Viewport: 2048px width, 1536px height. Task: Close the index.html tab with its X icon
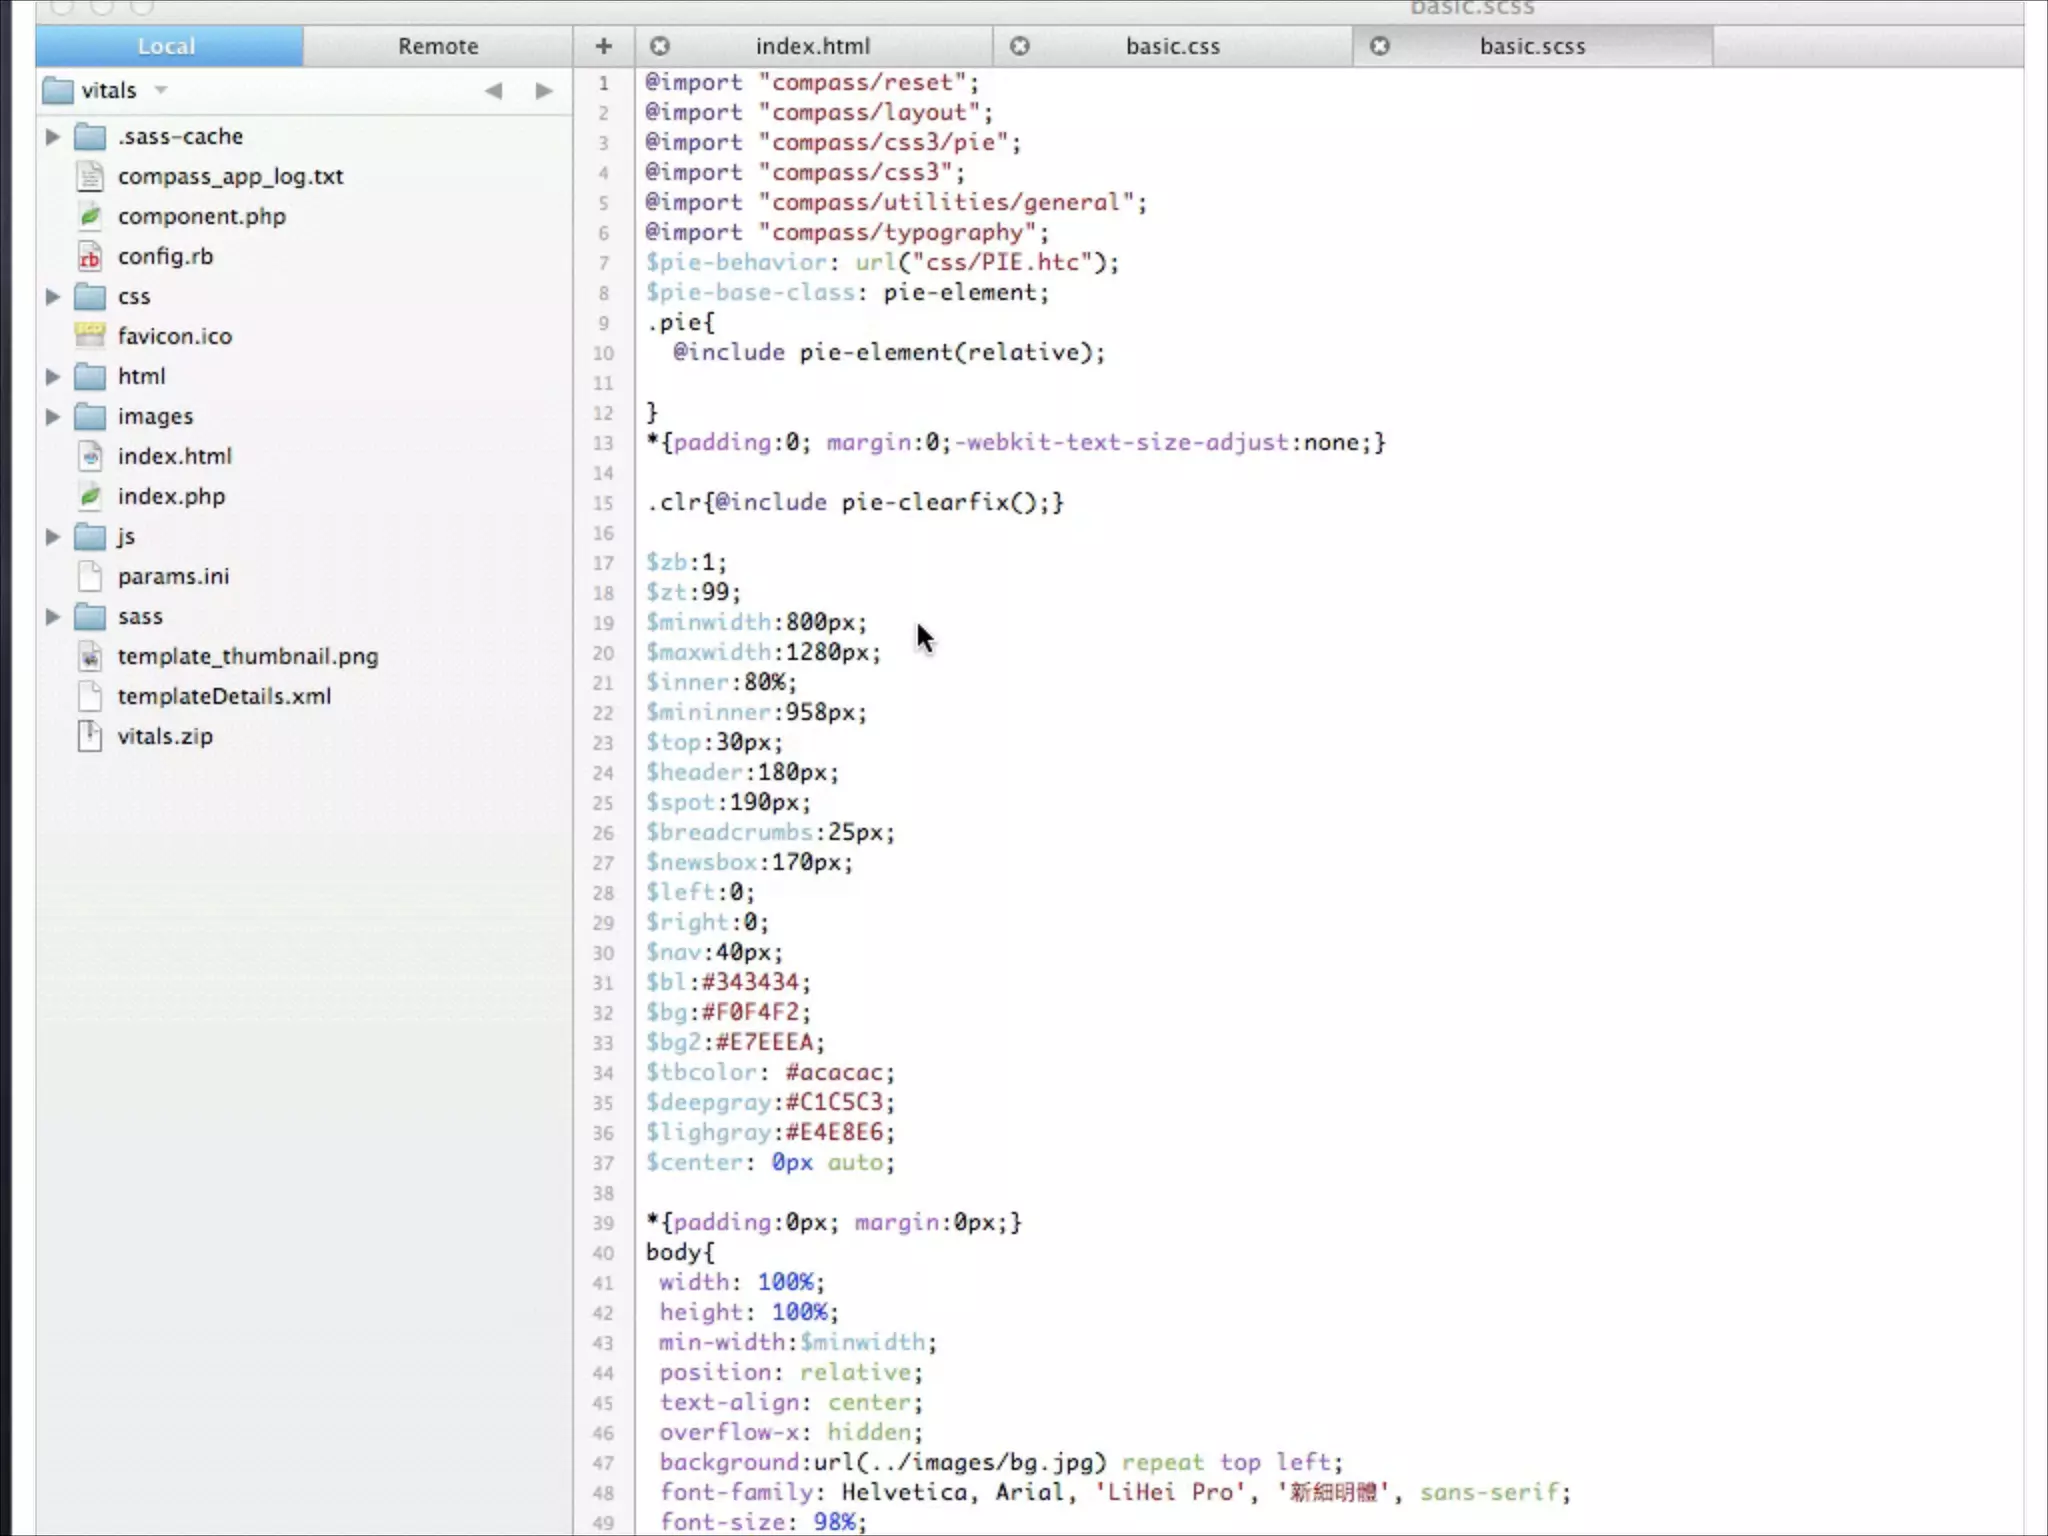(x=660, y=46)
